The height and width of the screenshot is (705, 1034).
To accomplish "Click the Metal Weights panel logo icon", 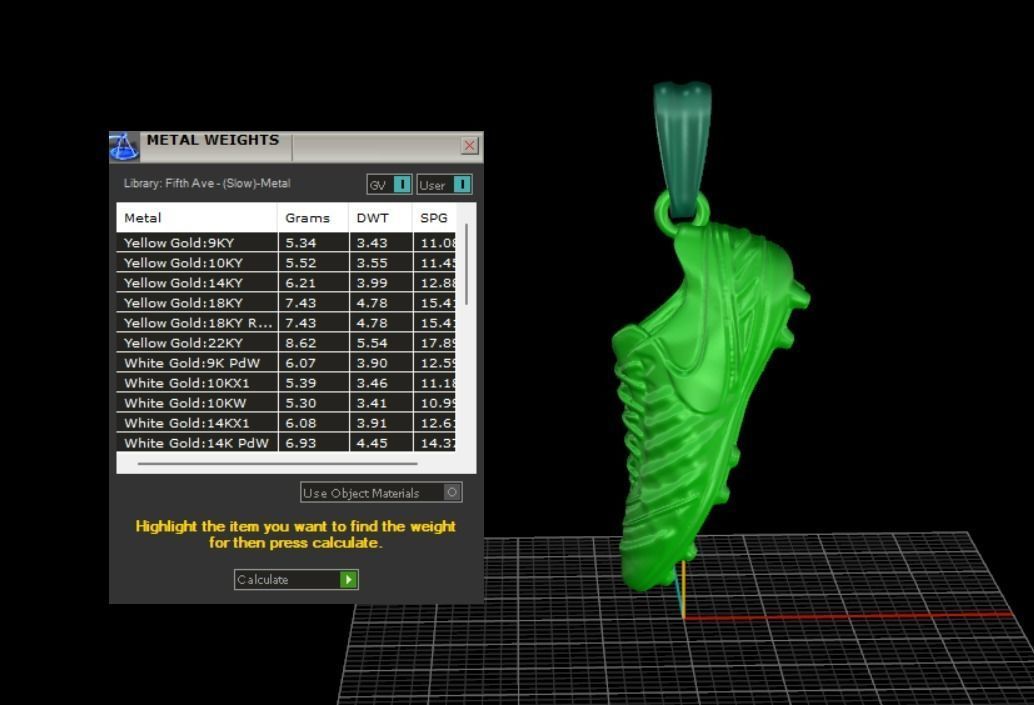I will (x=124, y=146).
